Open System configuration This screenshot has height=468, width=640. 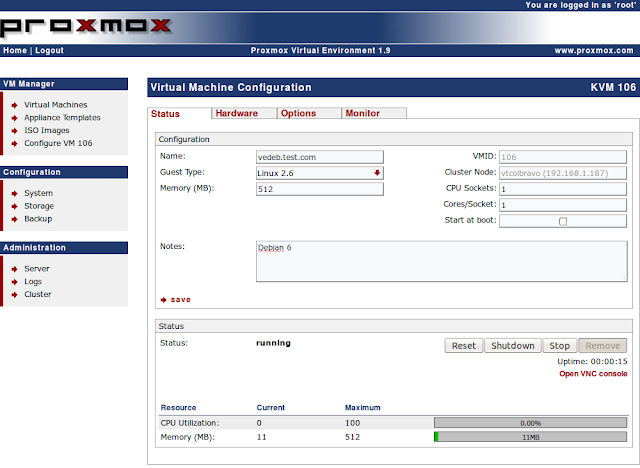pyautogui.click(x=38, y=193)
